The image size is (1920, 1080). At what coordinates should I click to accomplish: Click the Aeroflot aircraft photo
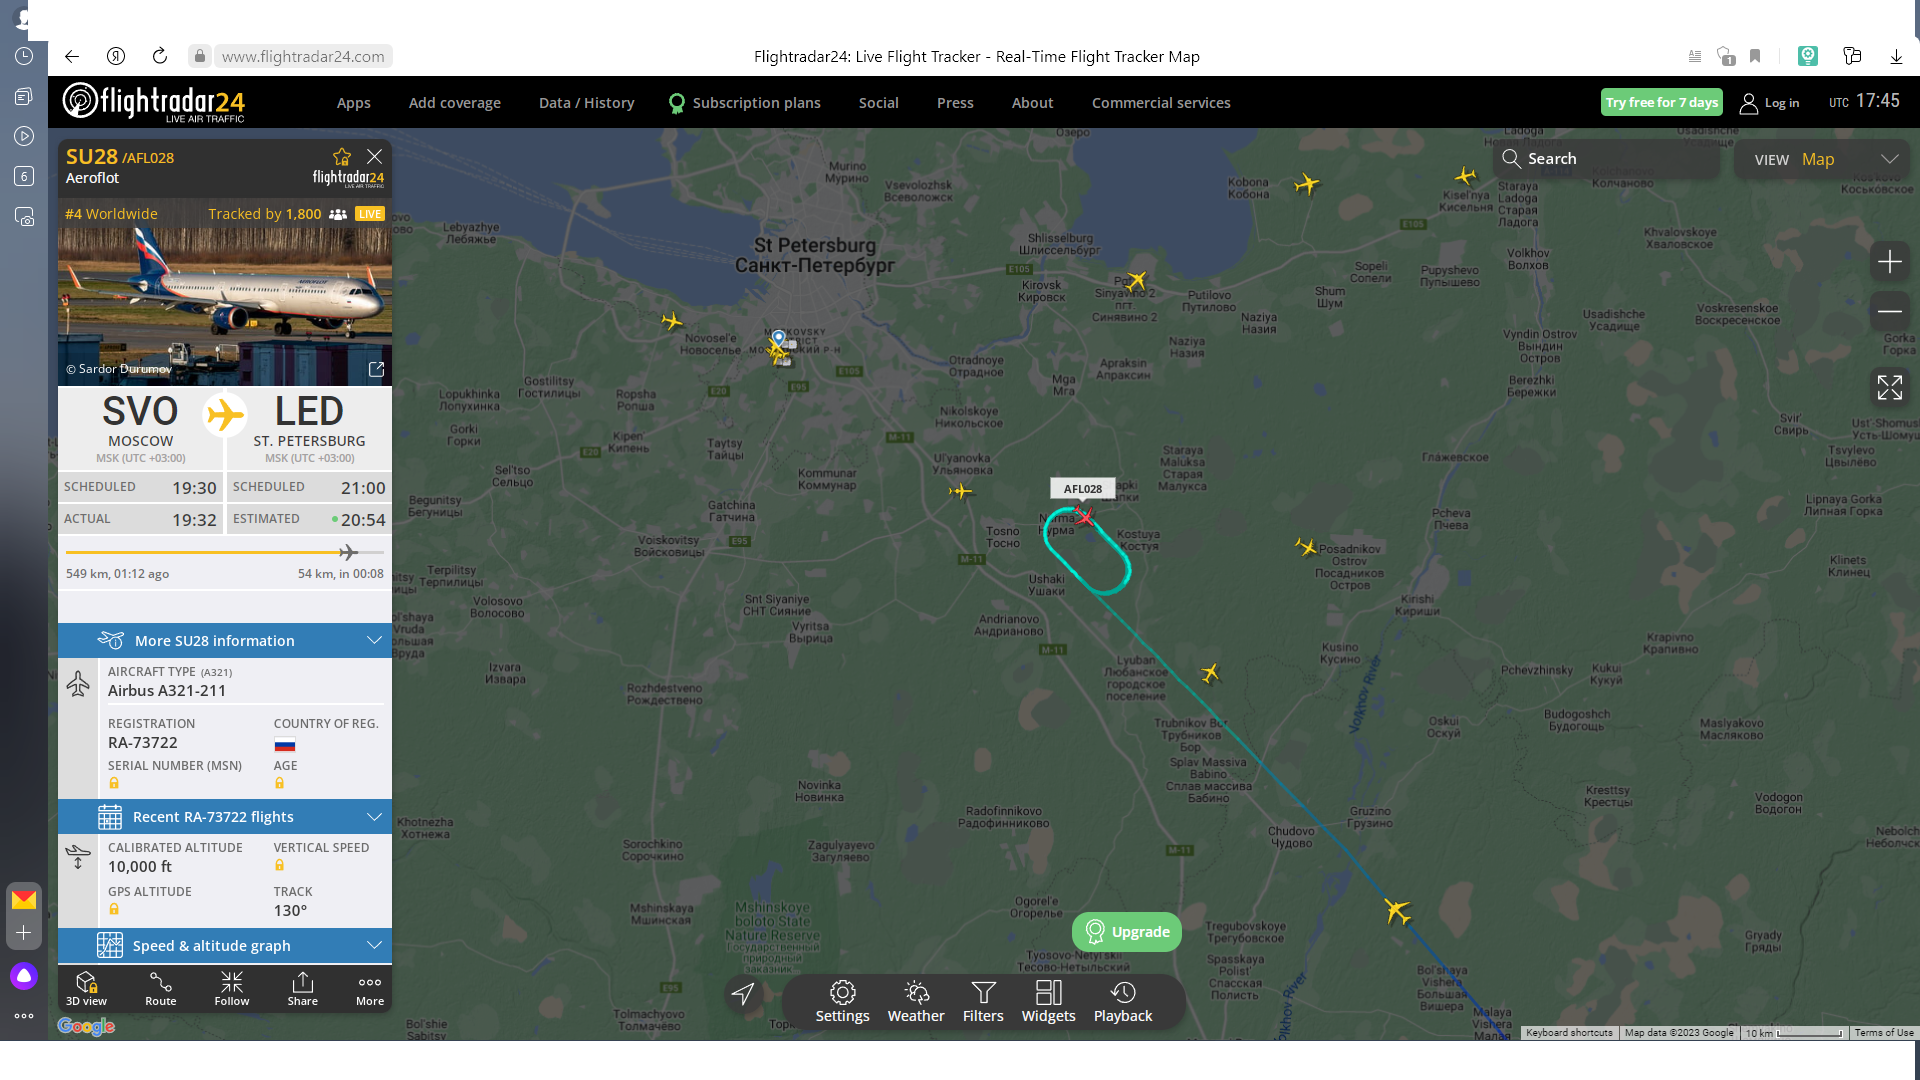pos(225,305)
